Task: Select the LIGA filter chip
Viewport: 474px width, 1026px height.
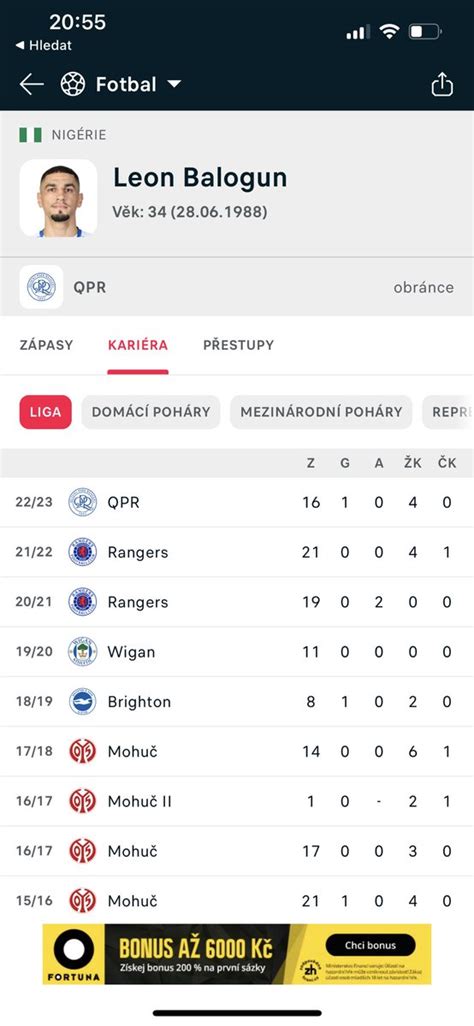Action: [45, 412]
